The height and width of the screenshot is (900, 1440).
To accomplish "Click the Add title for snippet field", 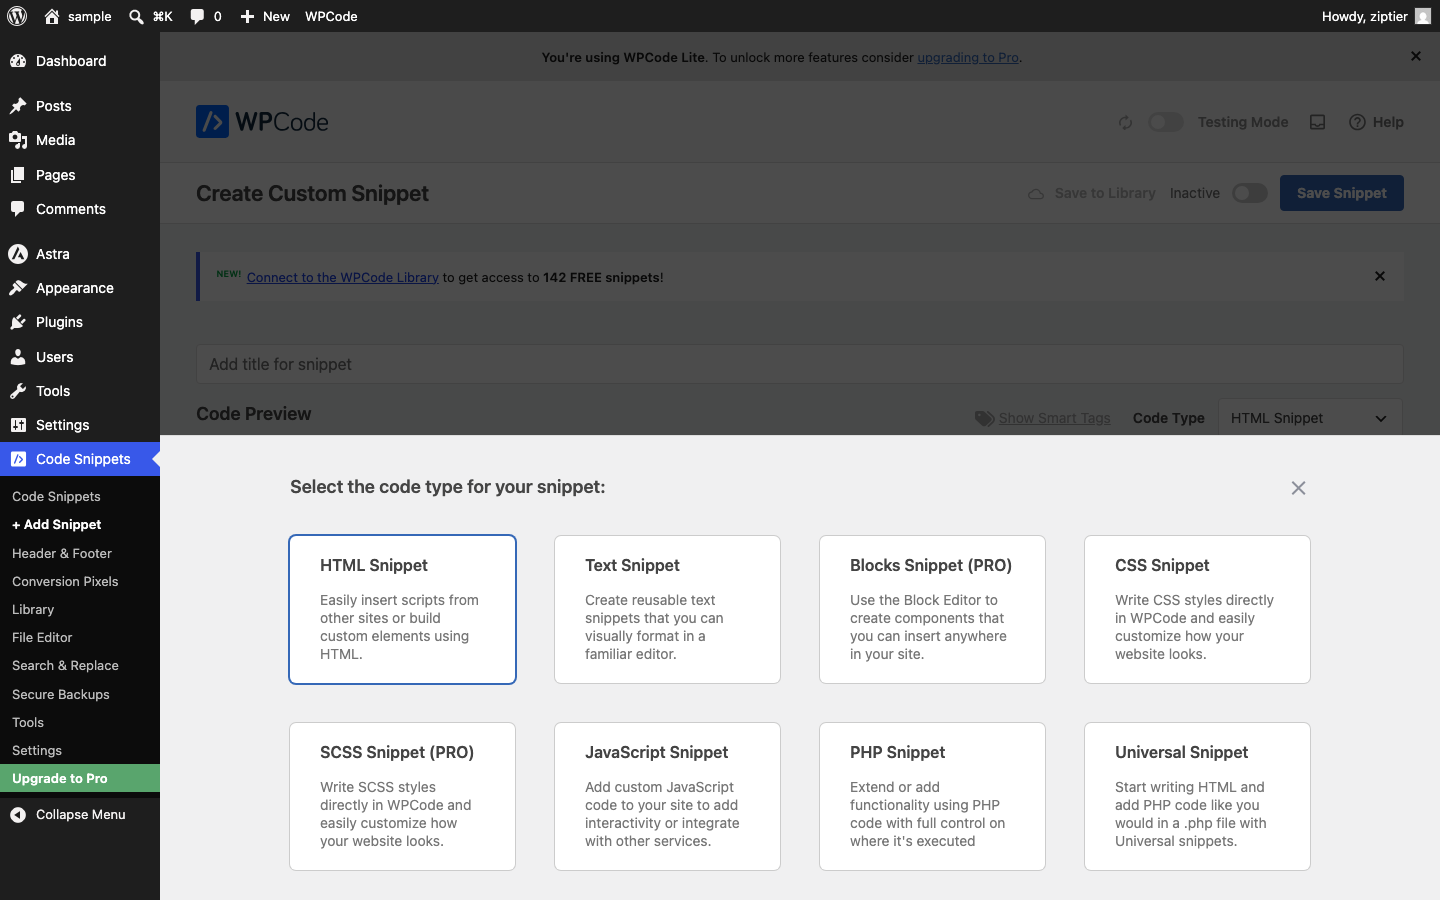I will click(x=799, y=364).
